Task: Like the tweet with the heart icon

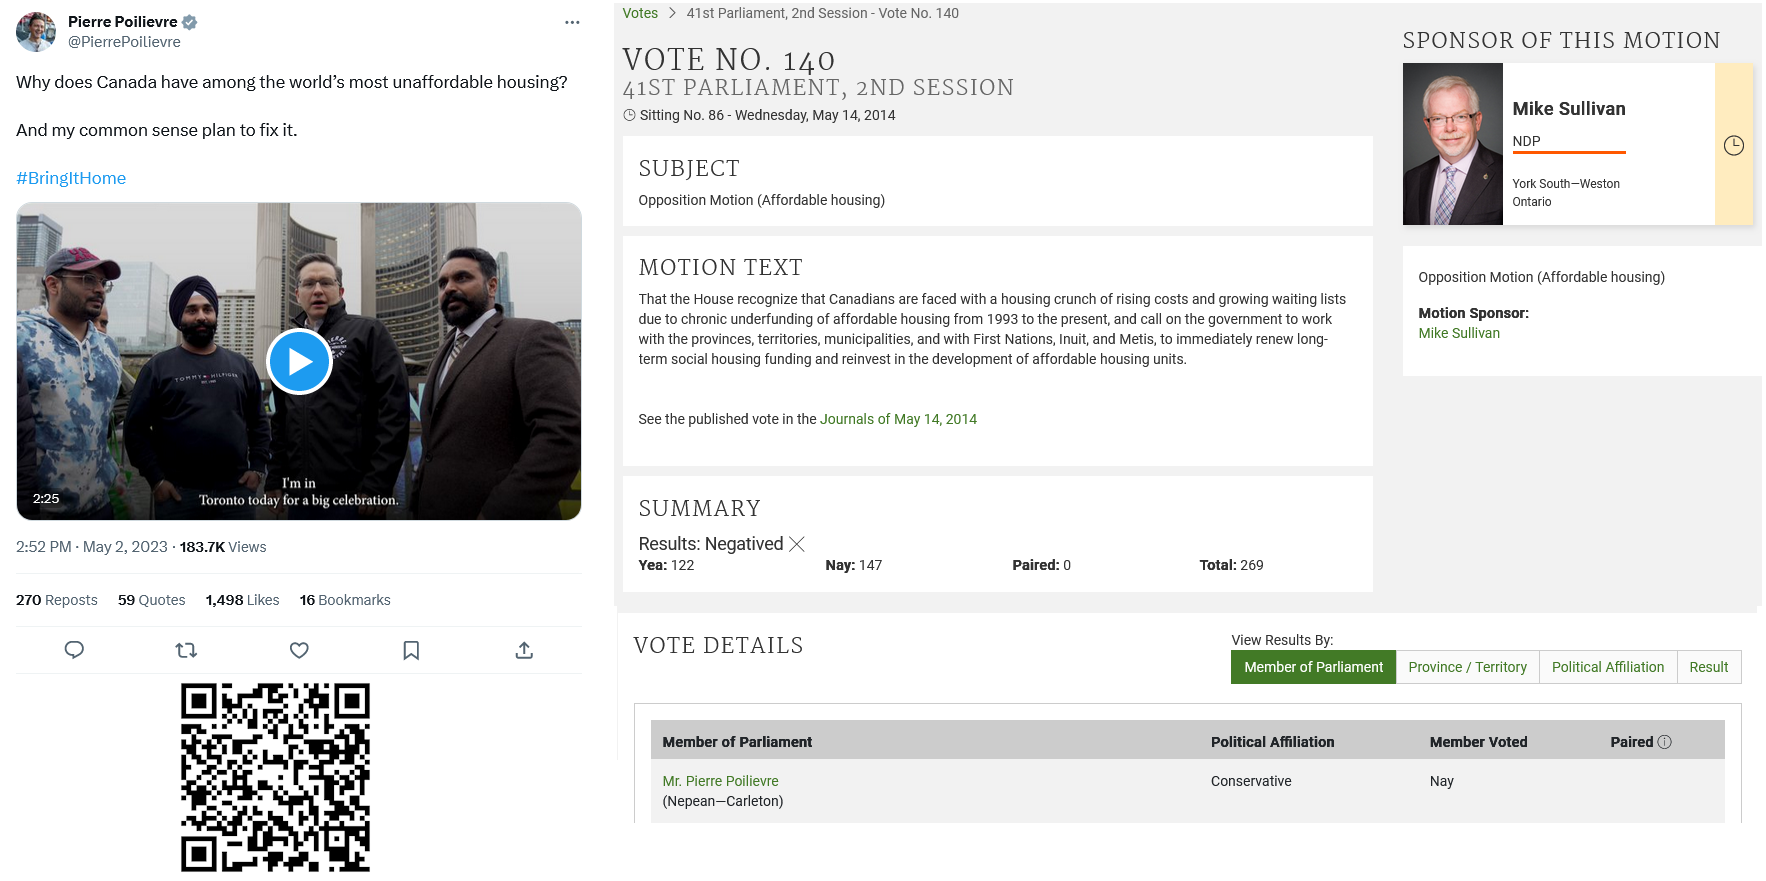Action: click(299, 650)
